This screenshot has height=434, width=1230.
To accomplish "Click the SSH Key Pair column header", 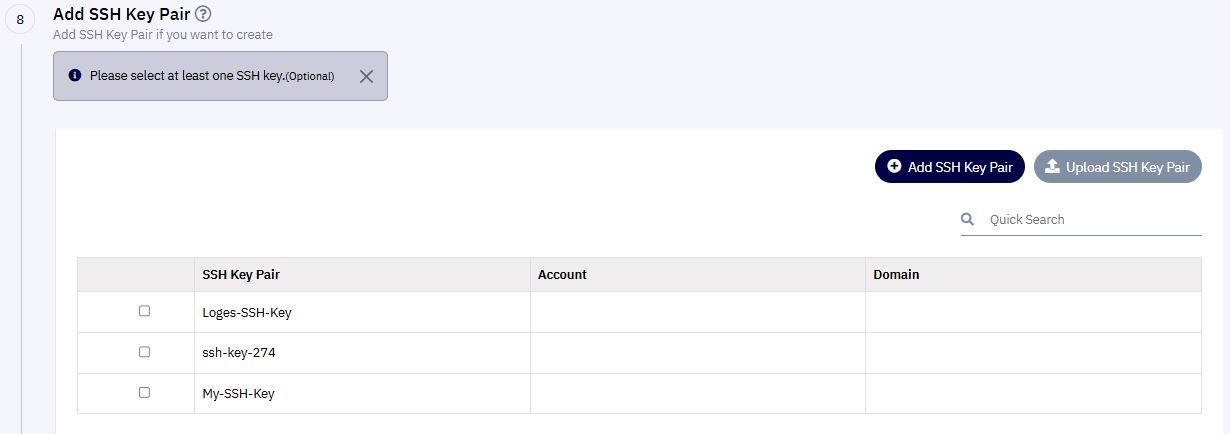I will [241, 274].
